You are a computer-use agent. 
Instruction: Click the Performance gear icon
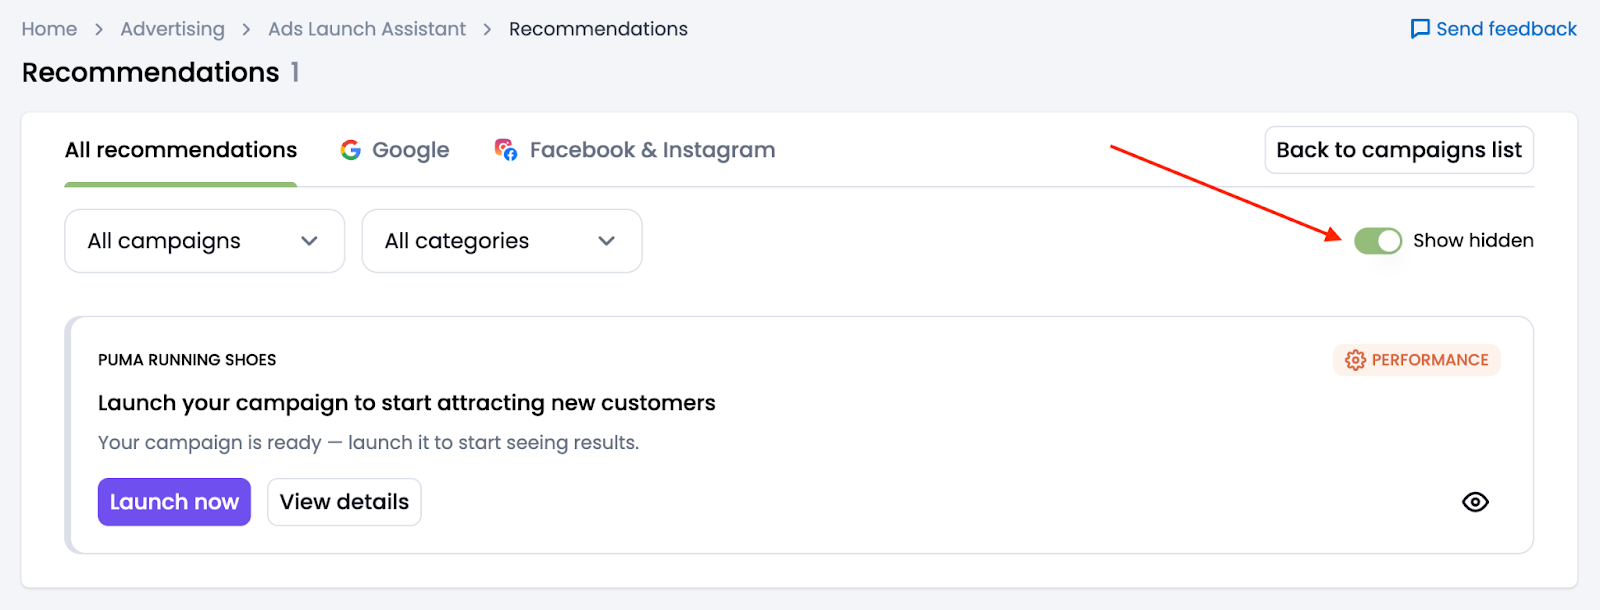(1355, 360)
